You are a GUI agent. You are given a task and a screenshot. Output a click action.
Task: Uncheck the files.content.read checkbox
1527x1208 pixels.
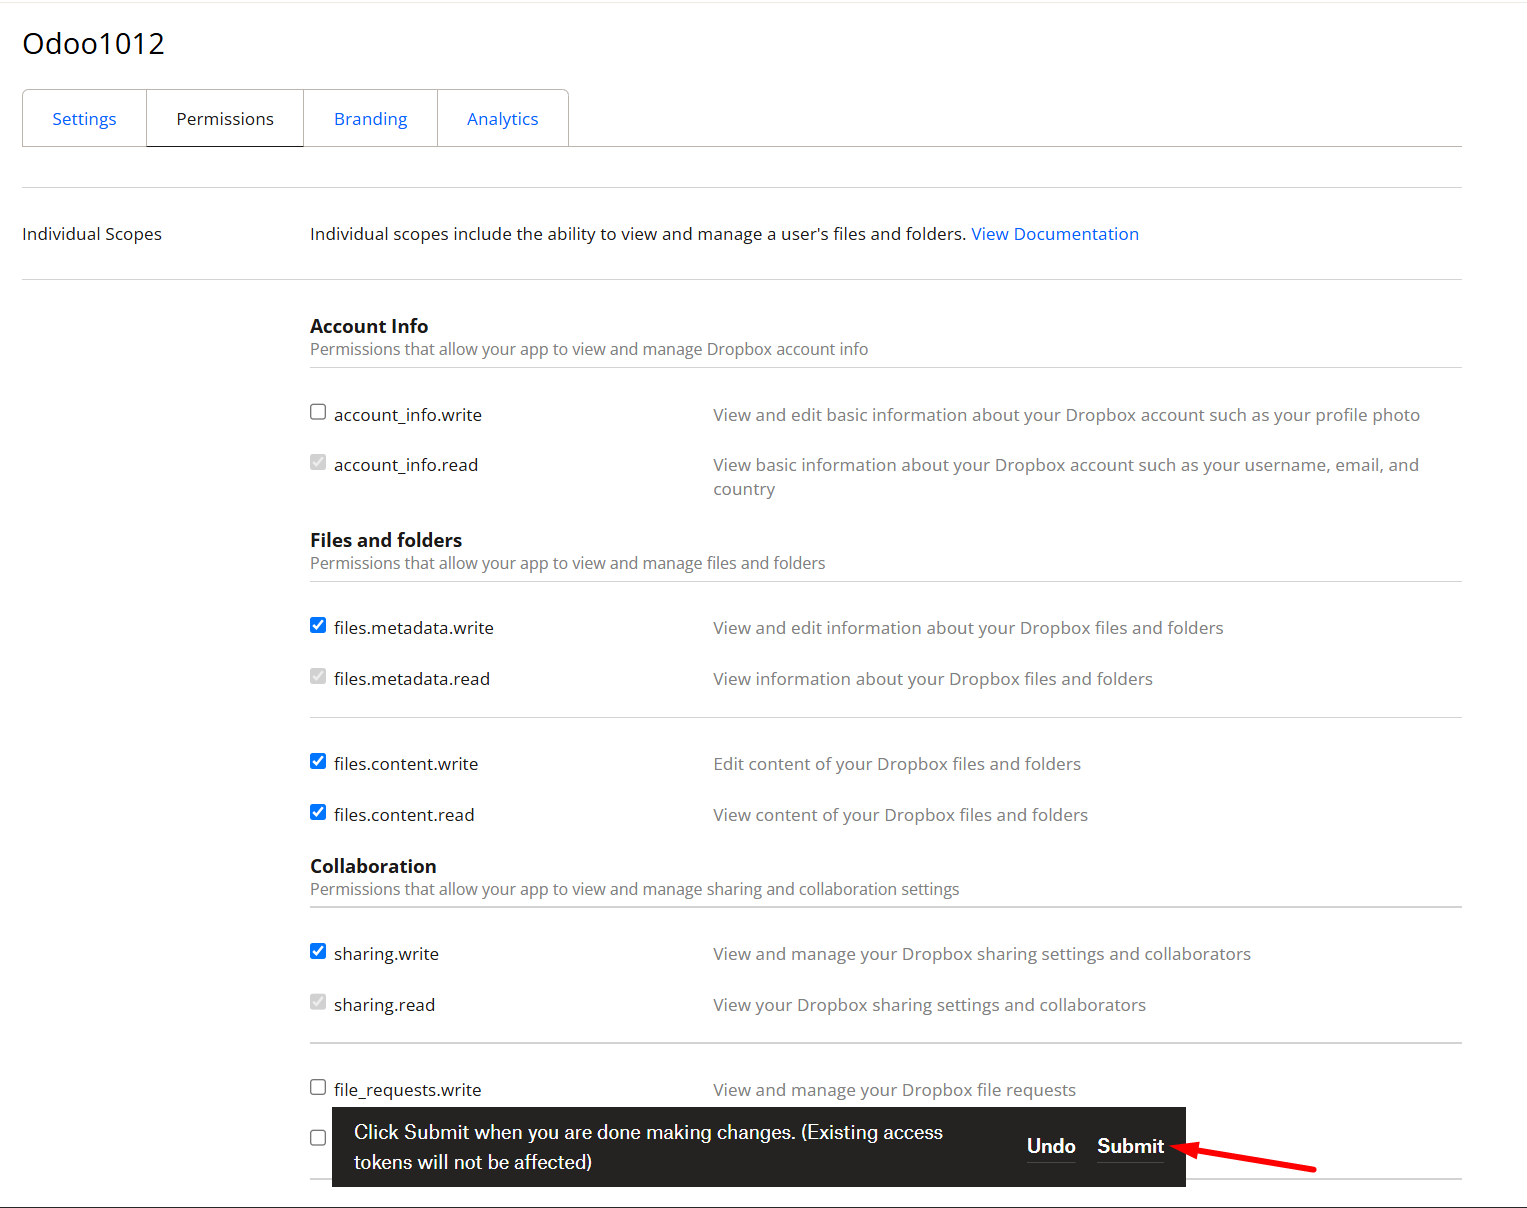point(318,812)
